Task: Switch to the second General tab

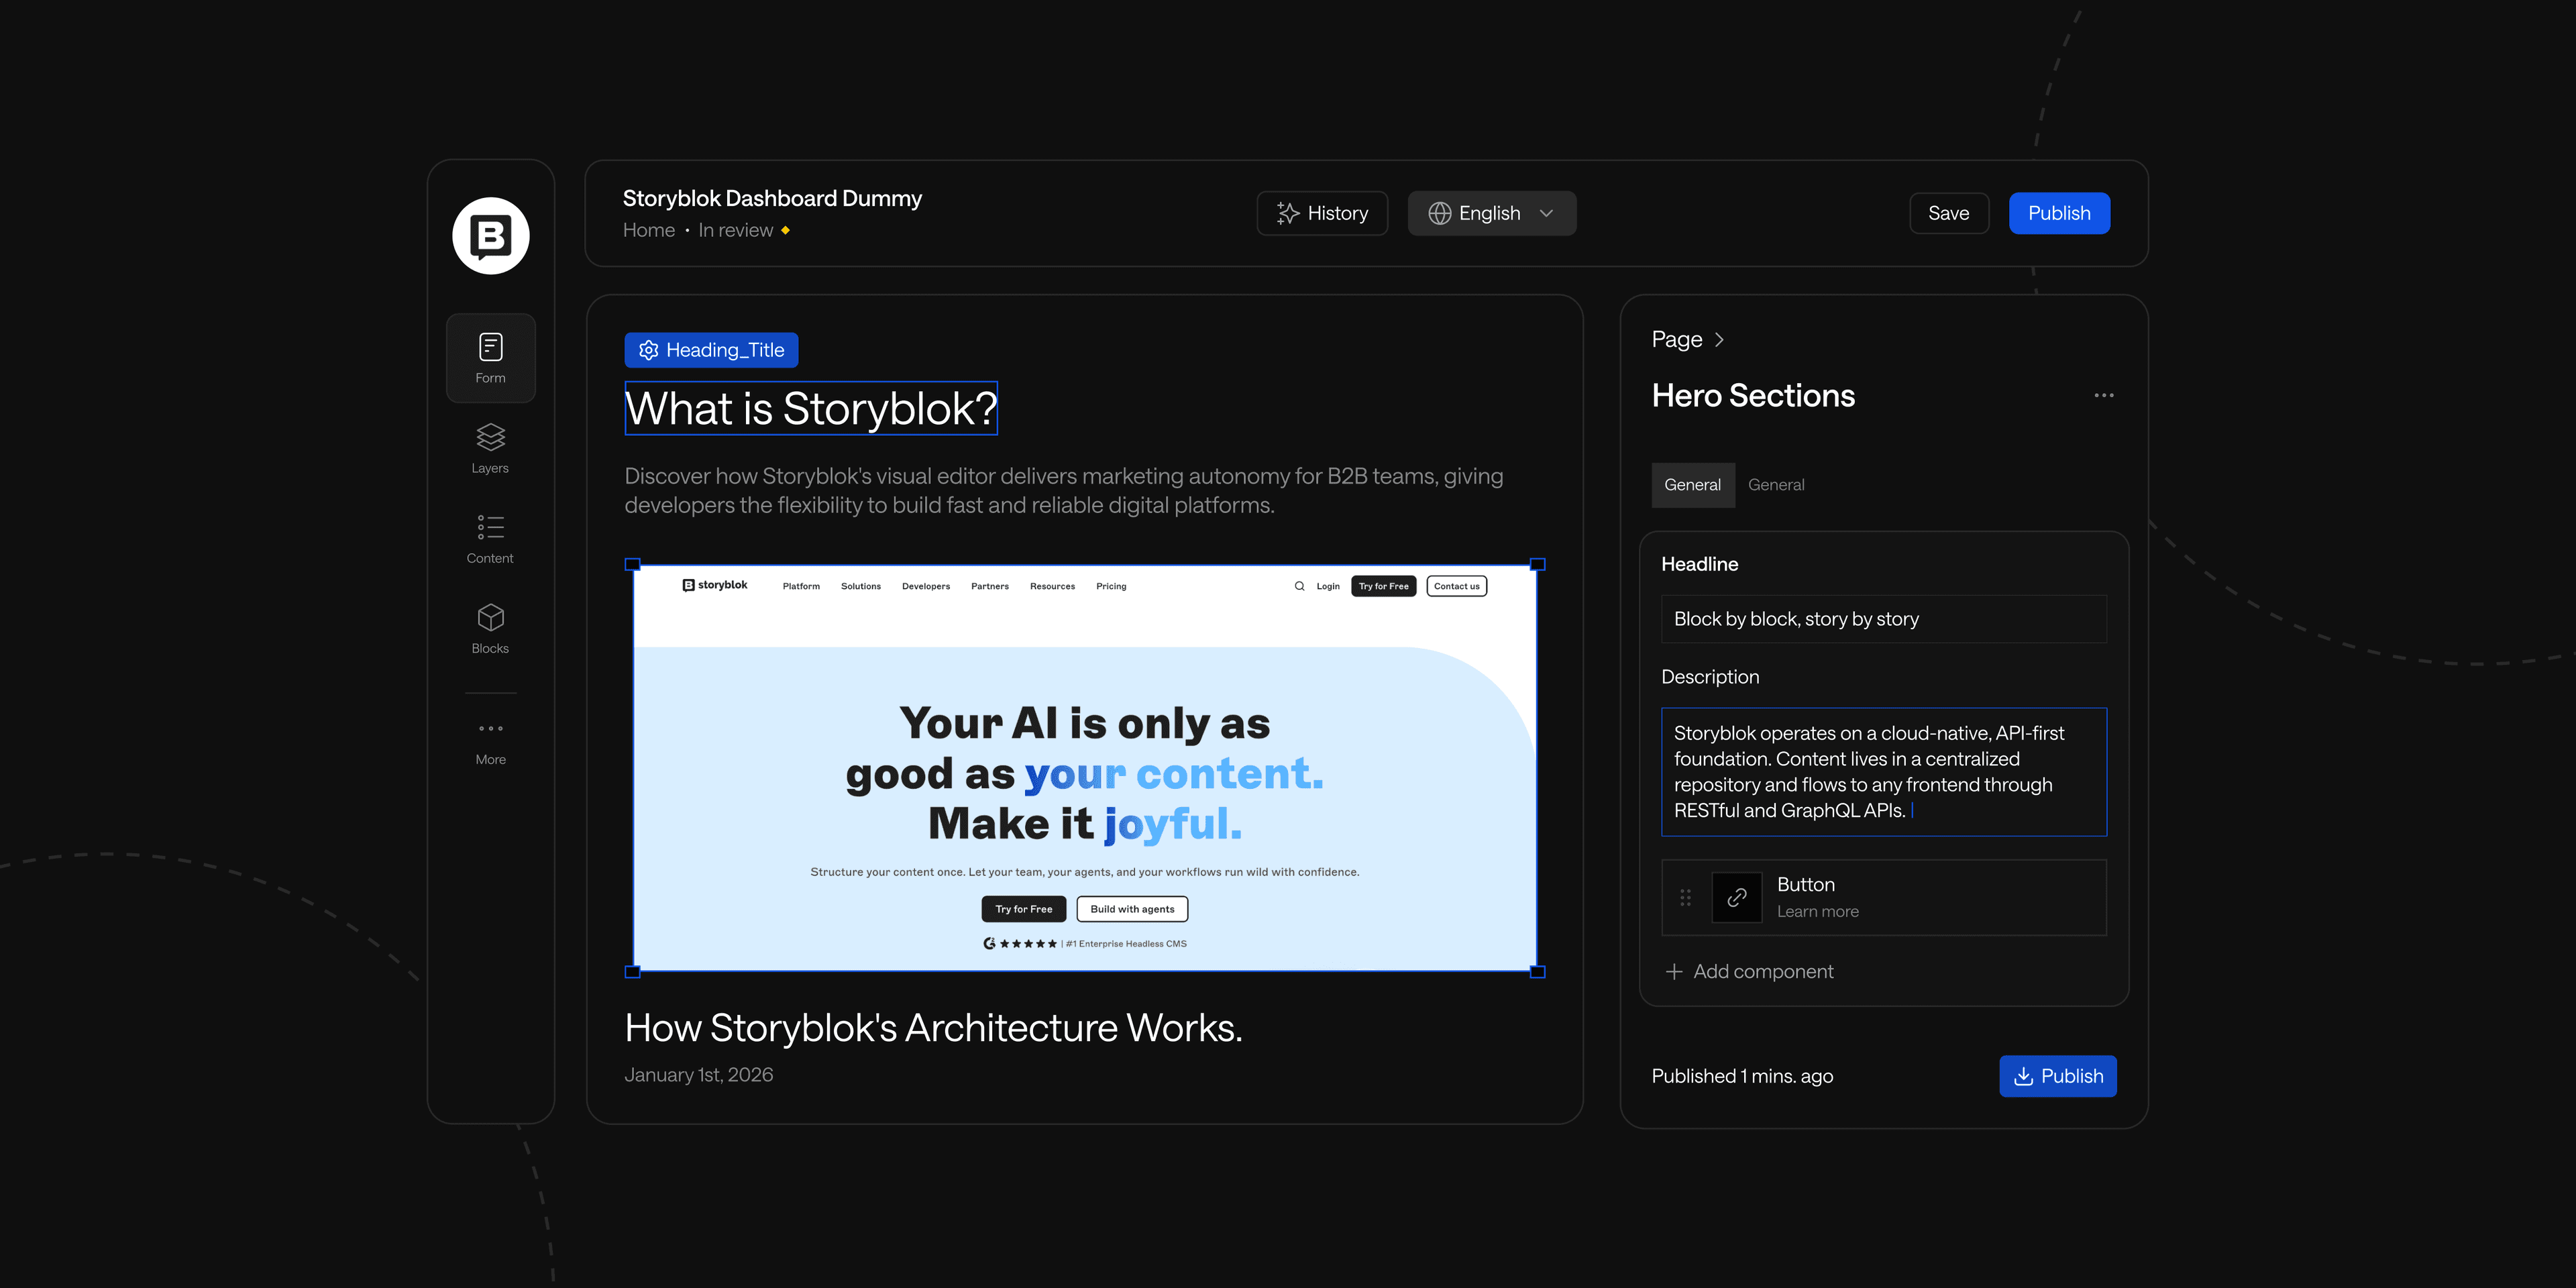Action: (1776, 485)
